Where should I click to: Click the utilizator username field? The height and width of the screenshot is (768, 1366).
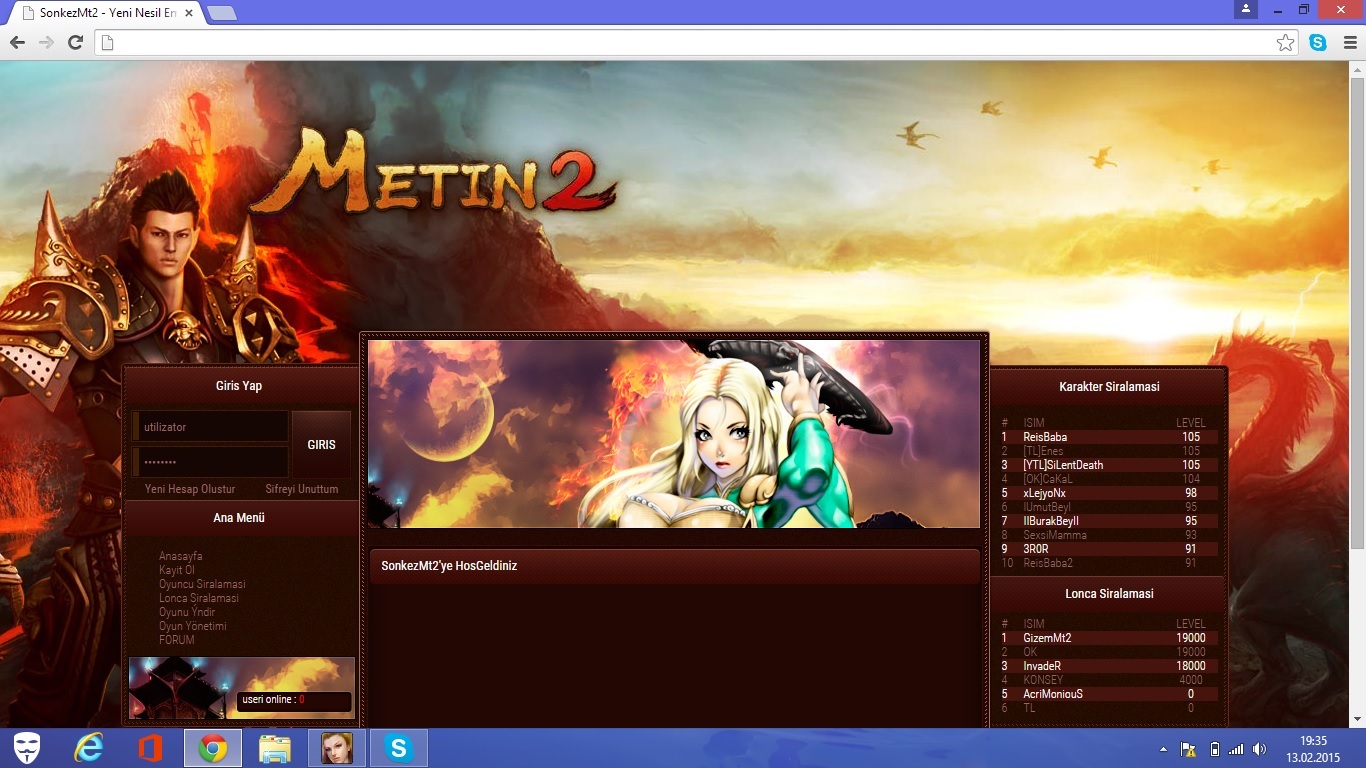coord(210,427)
